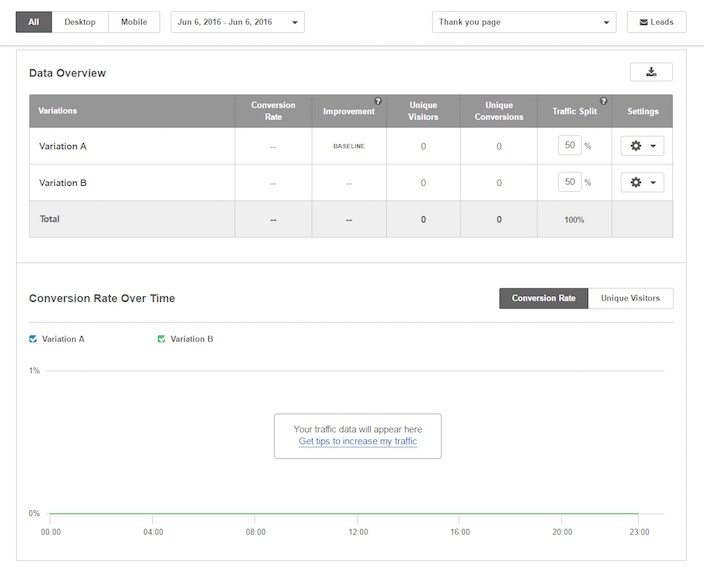Show the Conversion Rate chart view
Viewport: 704px width, 569px height.
[x=543, y=298]
